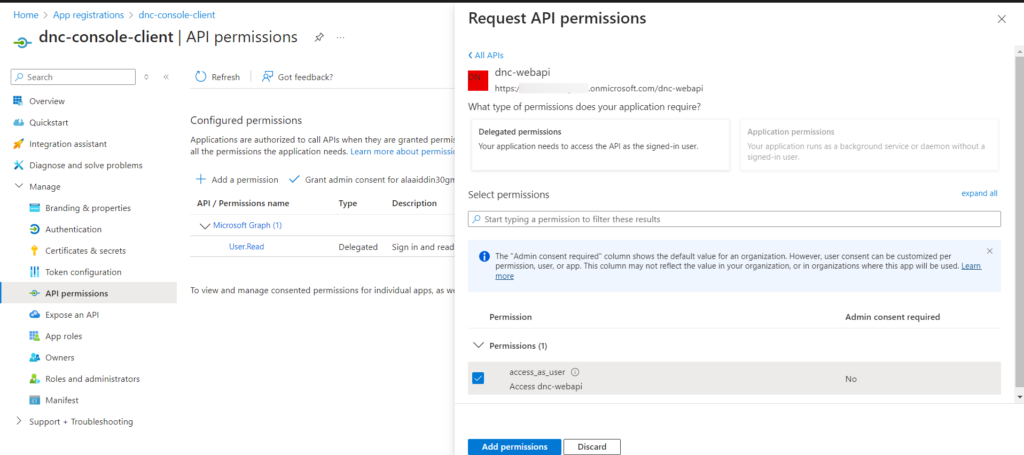Click the sidebar Search field
1024x455 pixels.
tap(73, 77)
